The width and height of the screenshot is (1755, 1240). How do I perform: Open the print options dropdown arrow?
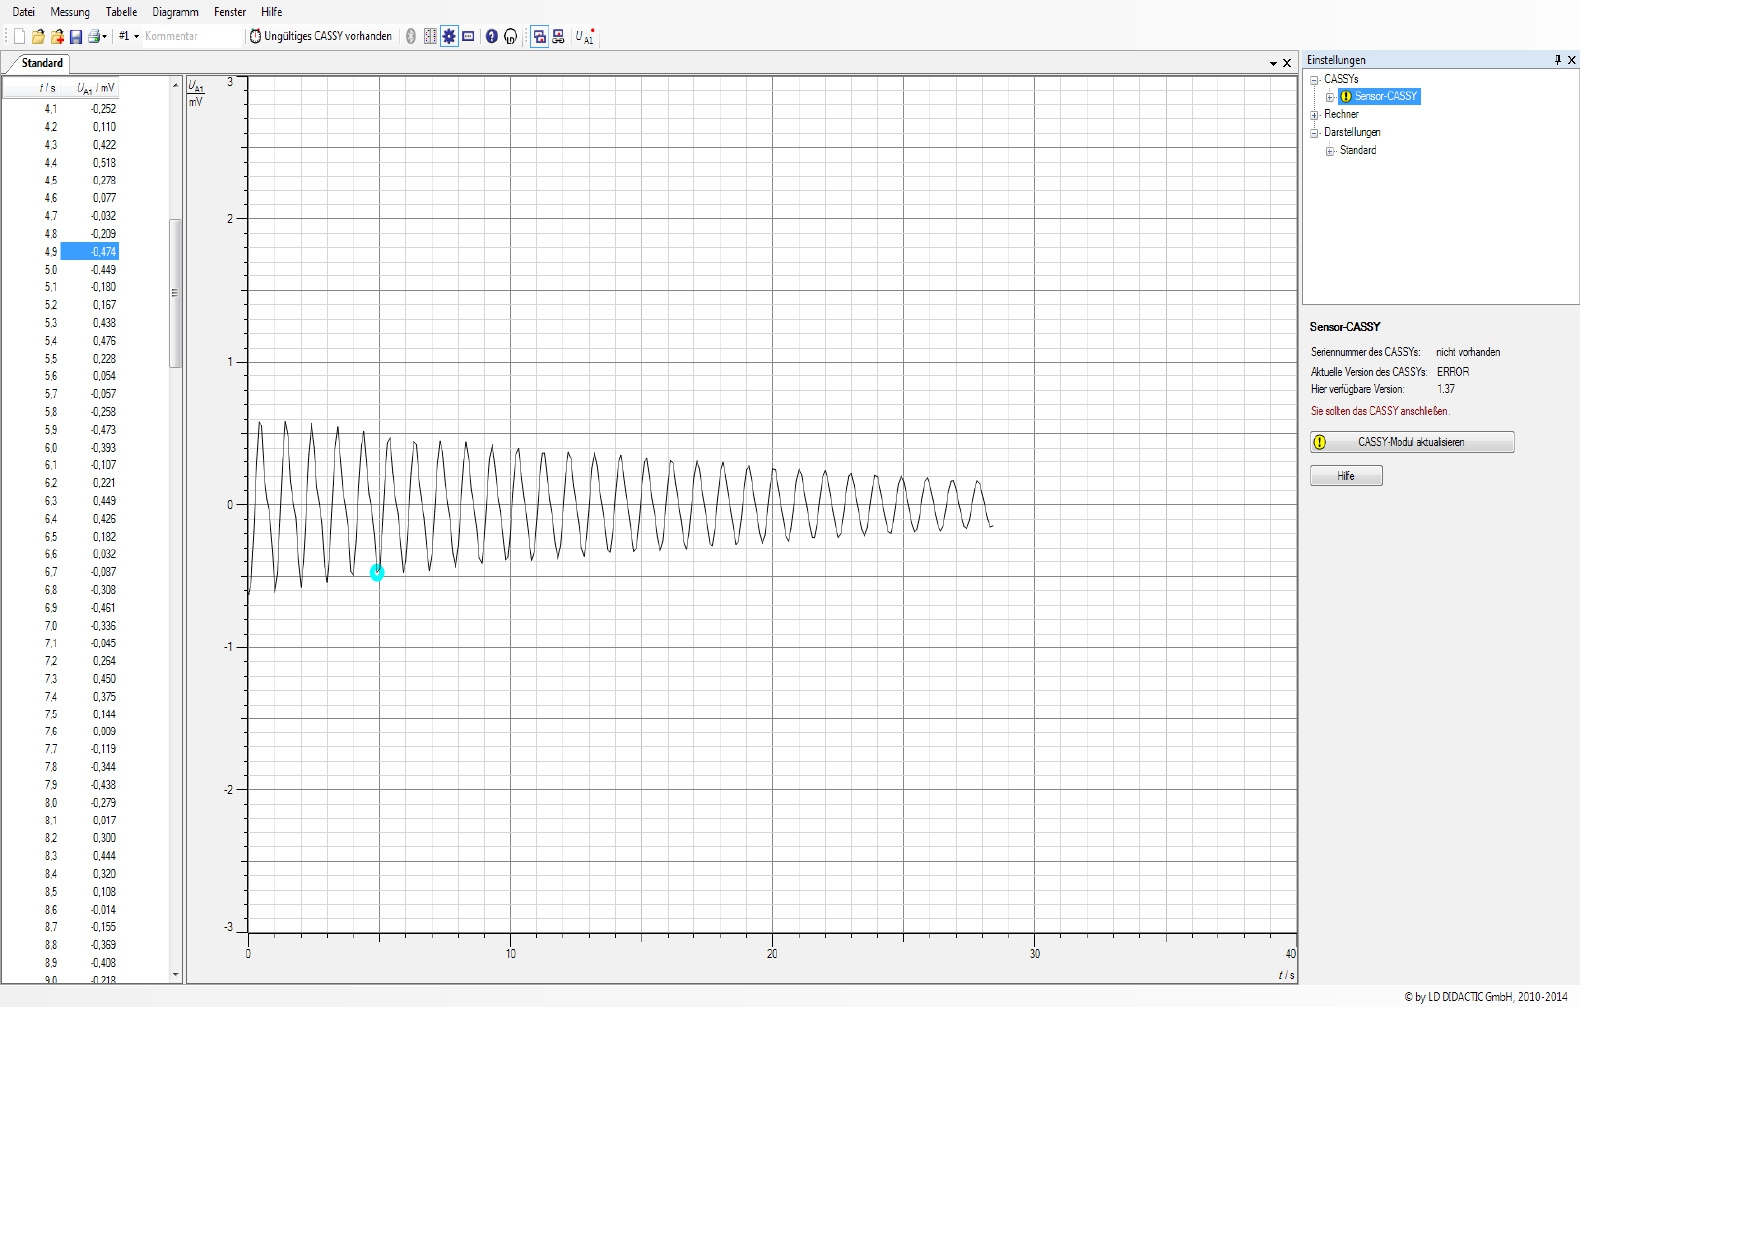(105, 37)
